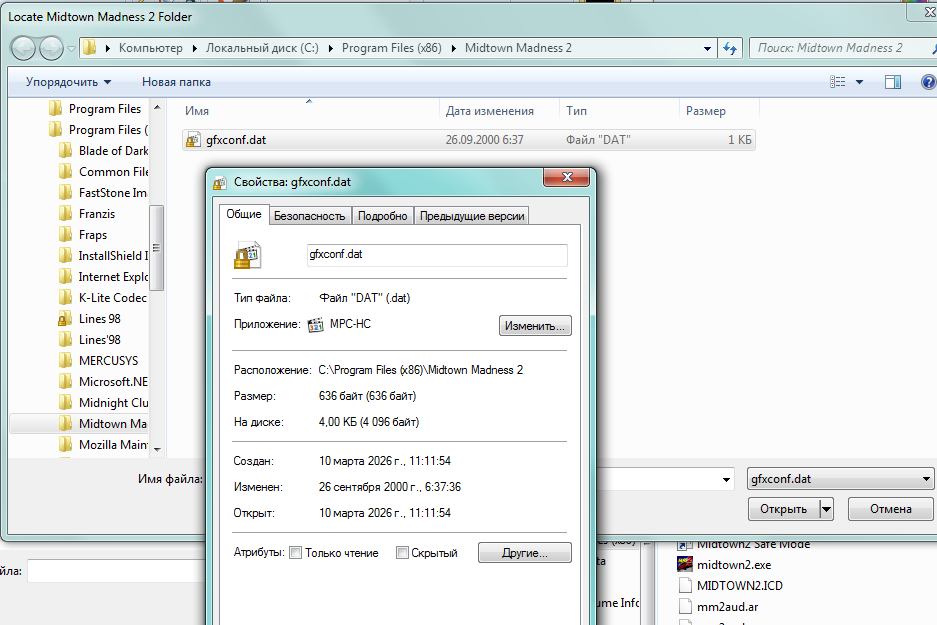Open the view options dropdown arrow

[x=859, y=82]
